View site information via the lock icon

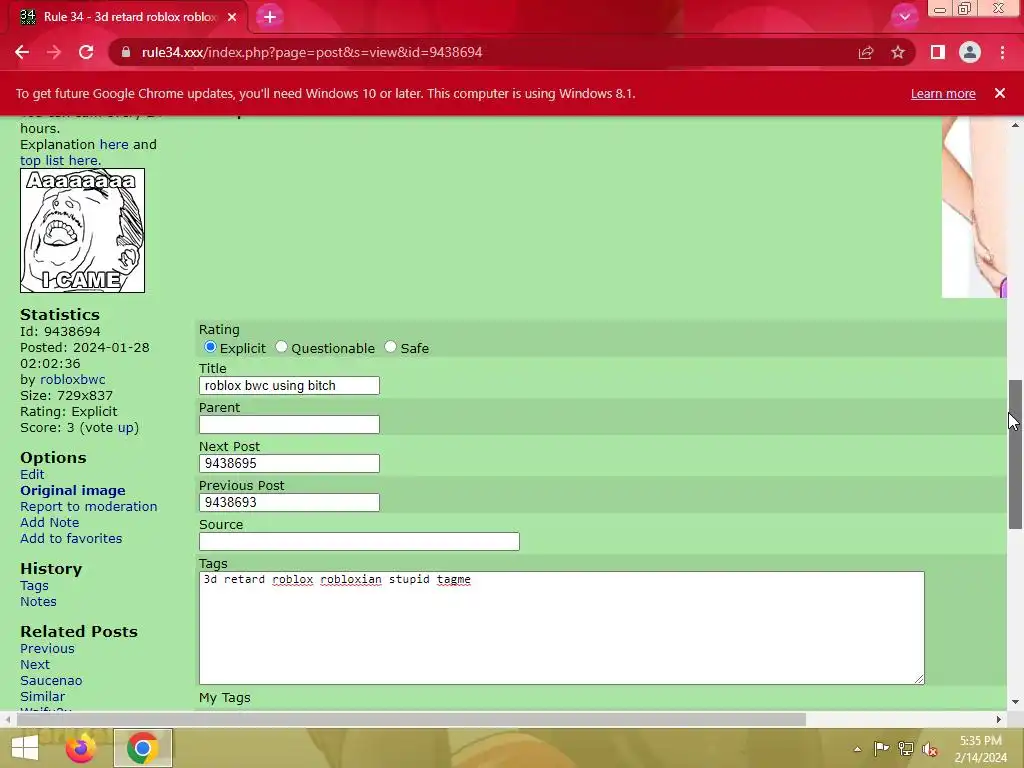coord(126,52)
